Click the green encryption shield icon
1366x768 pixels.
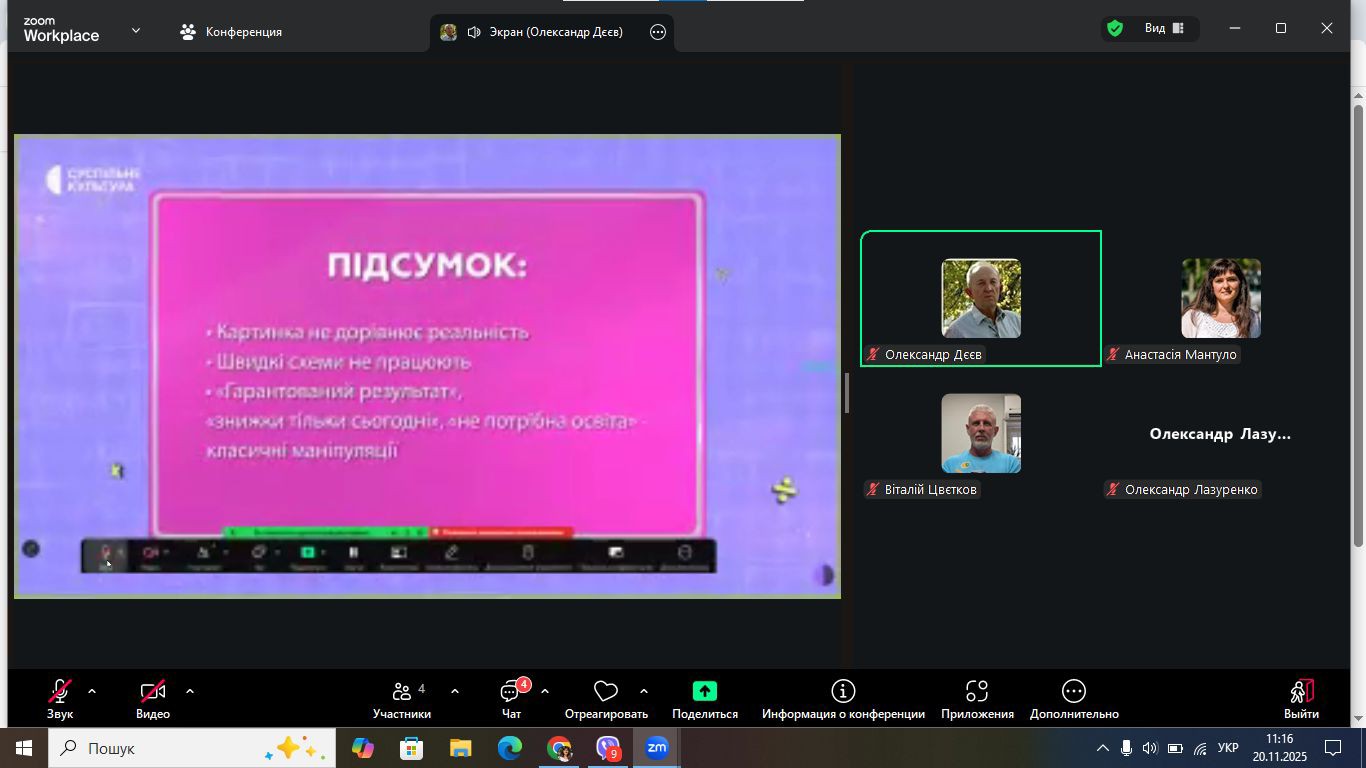point(1114,29)
